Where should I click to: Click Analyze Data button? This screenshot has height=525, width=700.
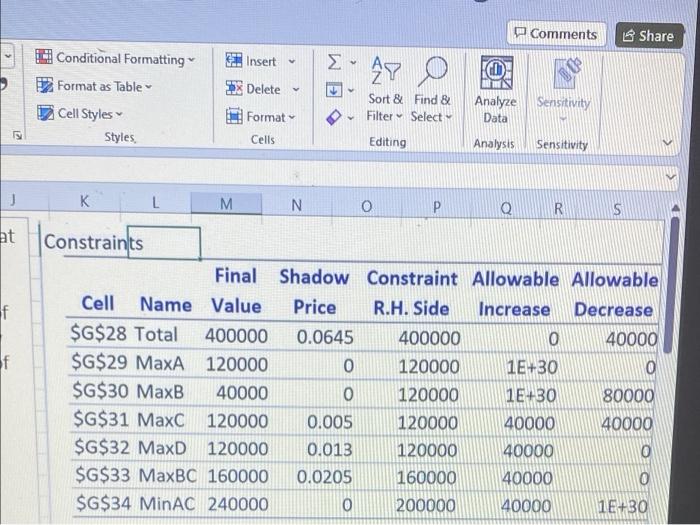click(x=496, y=90)
